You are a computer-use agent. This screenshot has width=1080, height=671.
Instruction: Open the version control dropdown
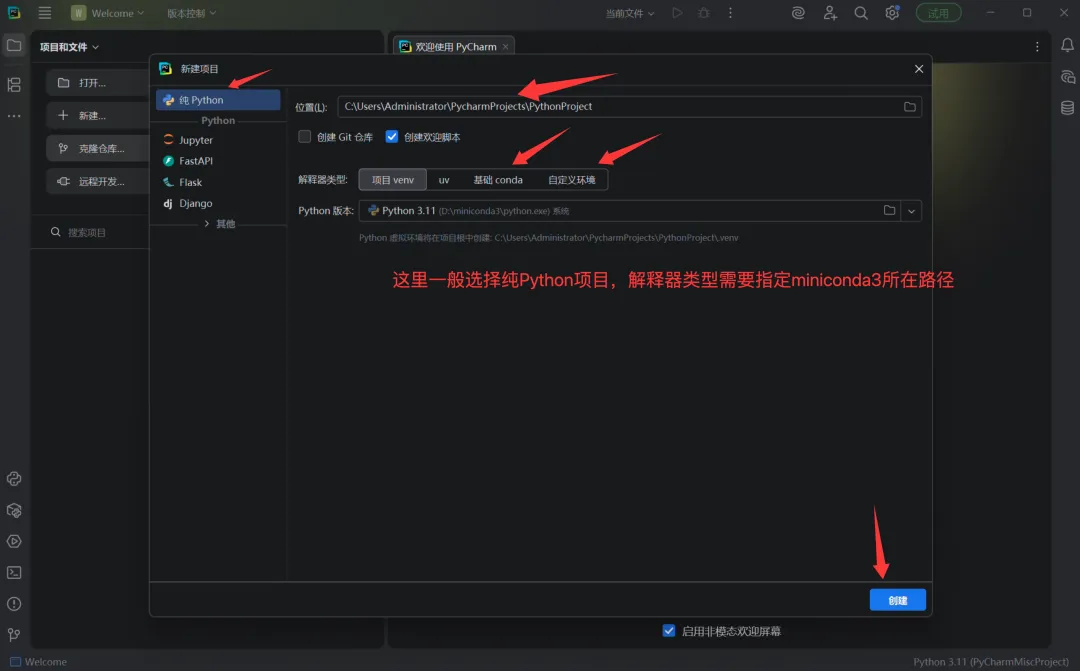tap(191, 13)
